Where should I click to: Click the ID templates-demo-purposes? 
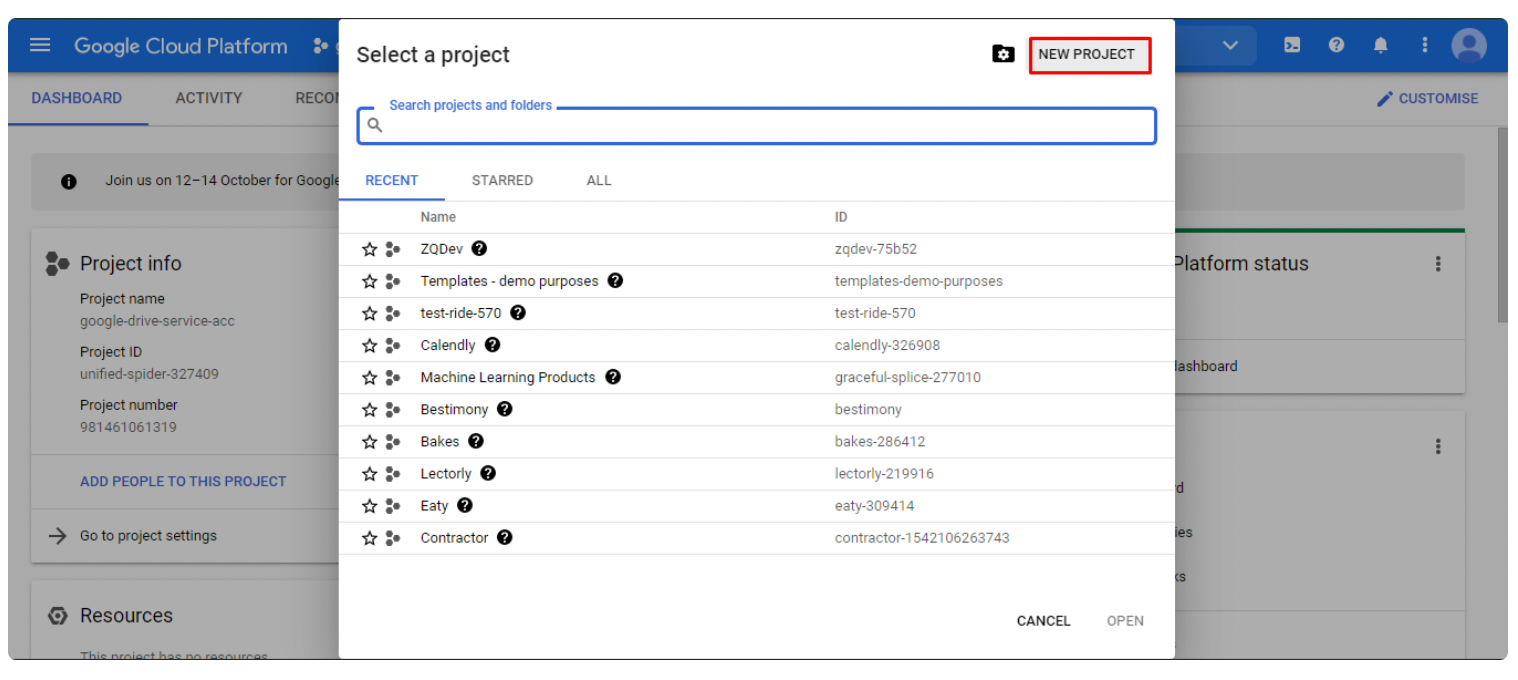919,281
